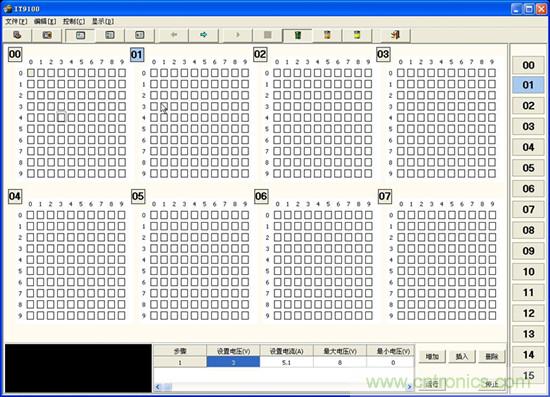The height and width of the screenshot is (397, 550).
Task: Select the 02 group header label
Action: pyautogui.click(x=260, y=54)
